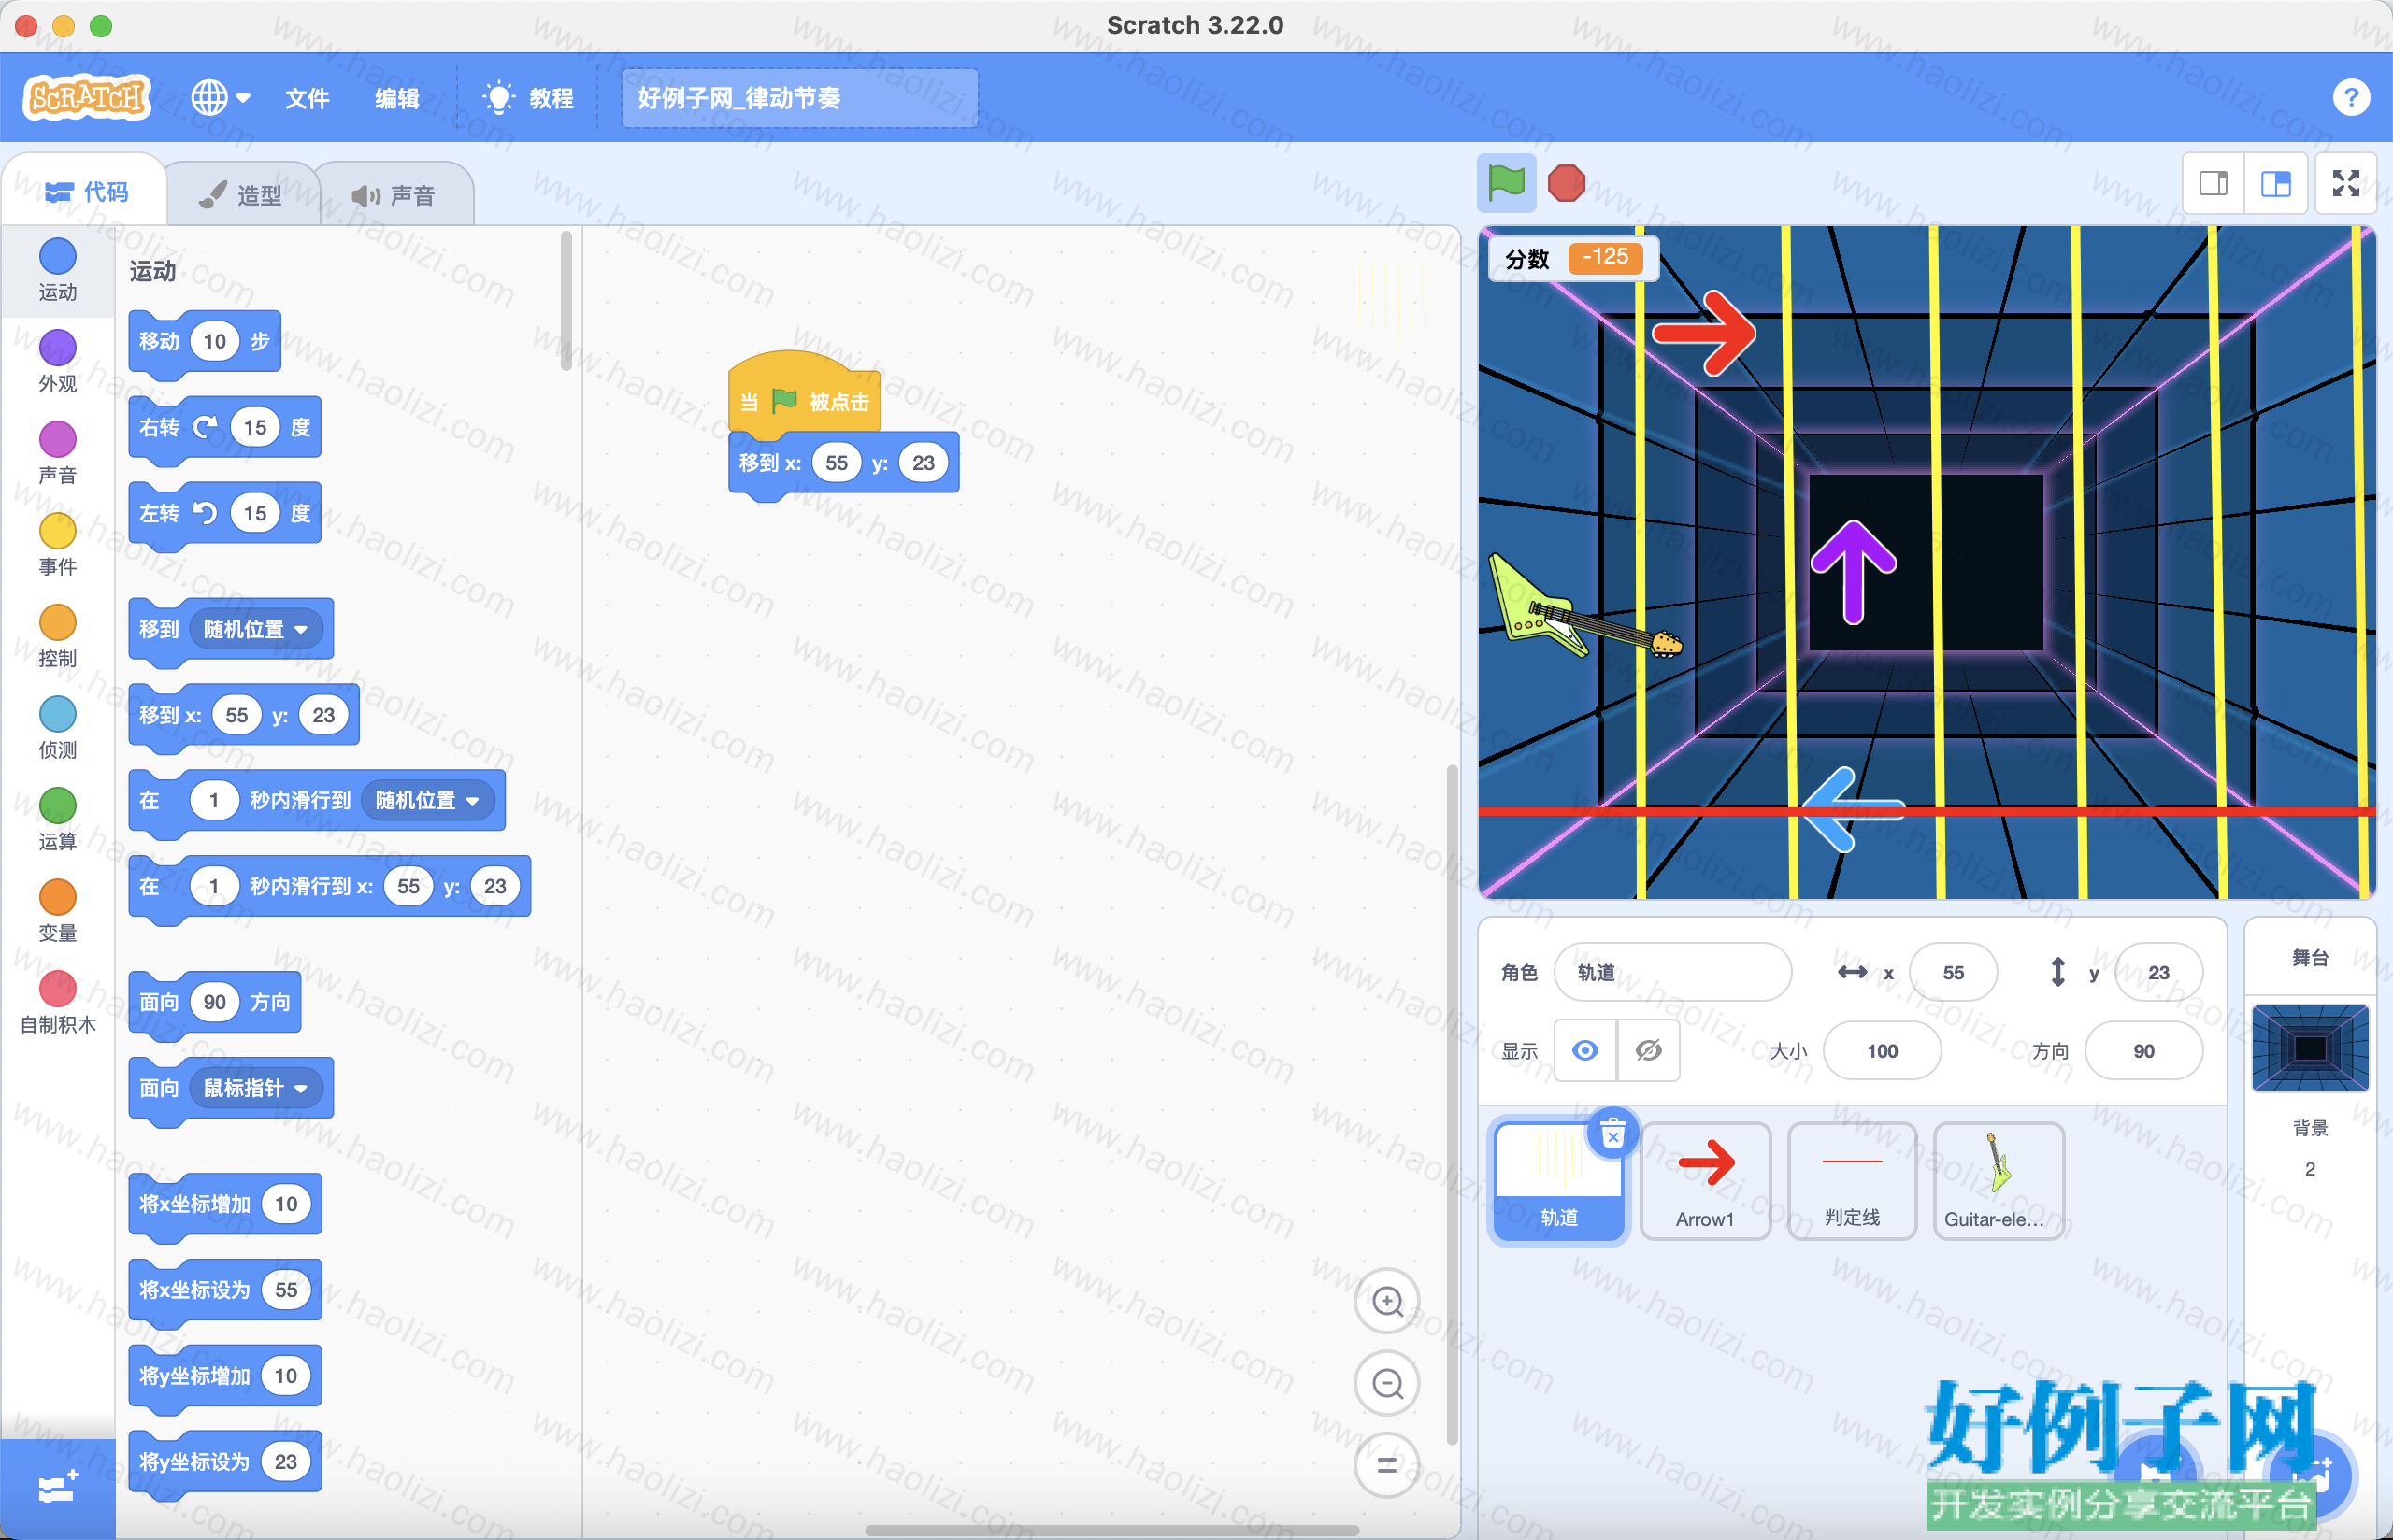Select the 侦测 block category
Screen dimensions: 2393x1540
pyautogui.click(x=57, y=728)
